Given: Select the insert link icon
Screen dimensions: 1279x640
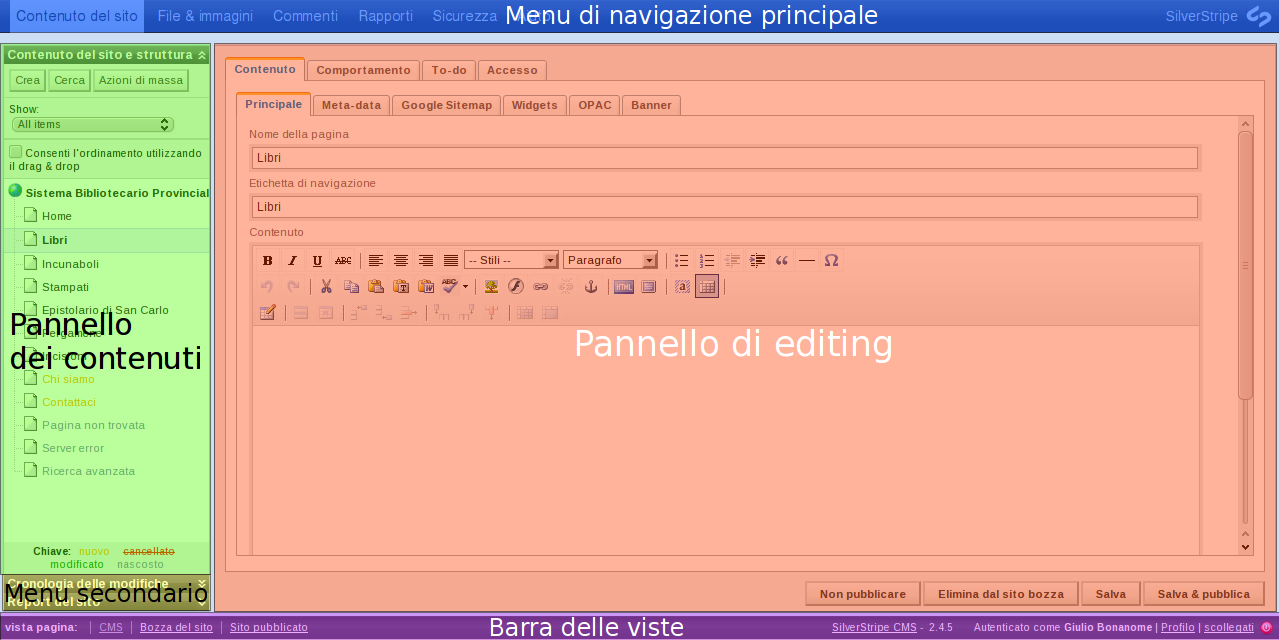Looking at the screenshot, I should pyautogui.click(x=540, y=286).
